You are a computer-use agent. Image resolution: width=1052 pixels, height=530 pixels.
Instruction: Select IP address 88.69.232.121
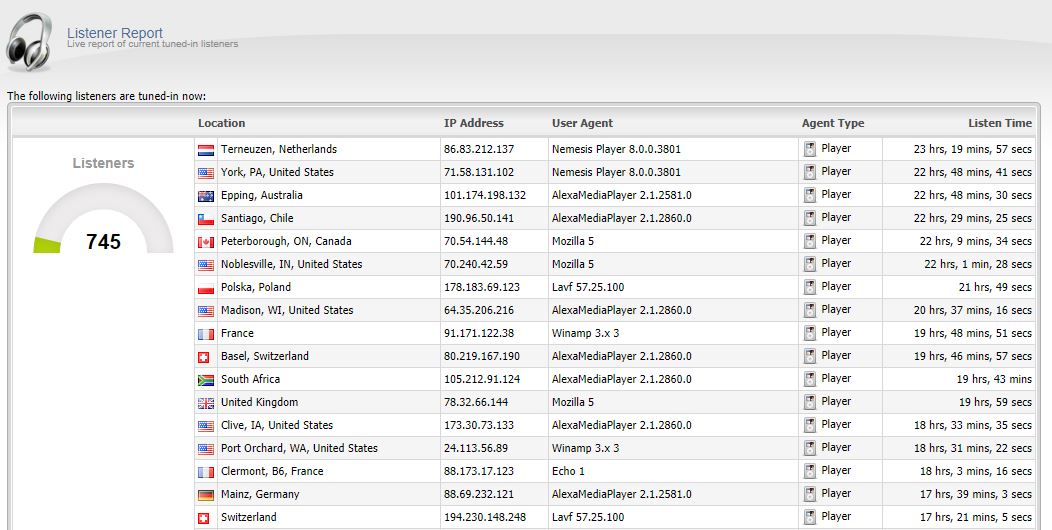479,494
